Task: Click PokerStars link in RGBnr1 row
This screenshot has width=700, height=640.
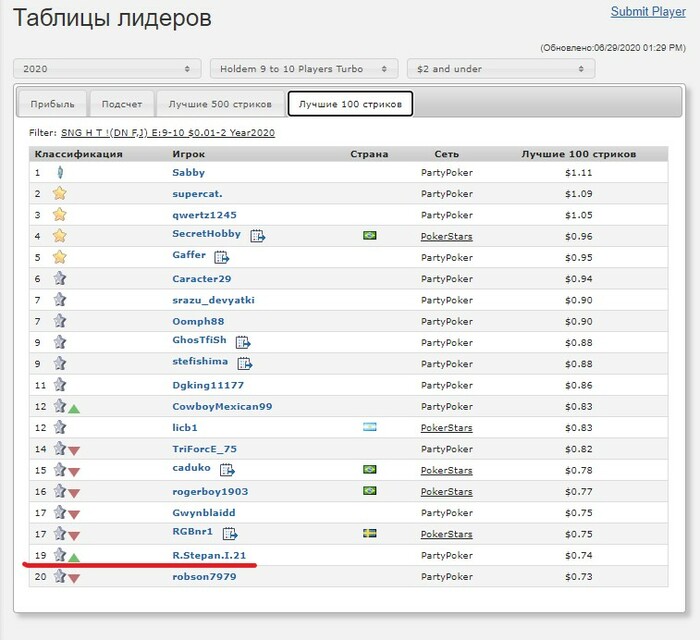Action: click(446, 534)
